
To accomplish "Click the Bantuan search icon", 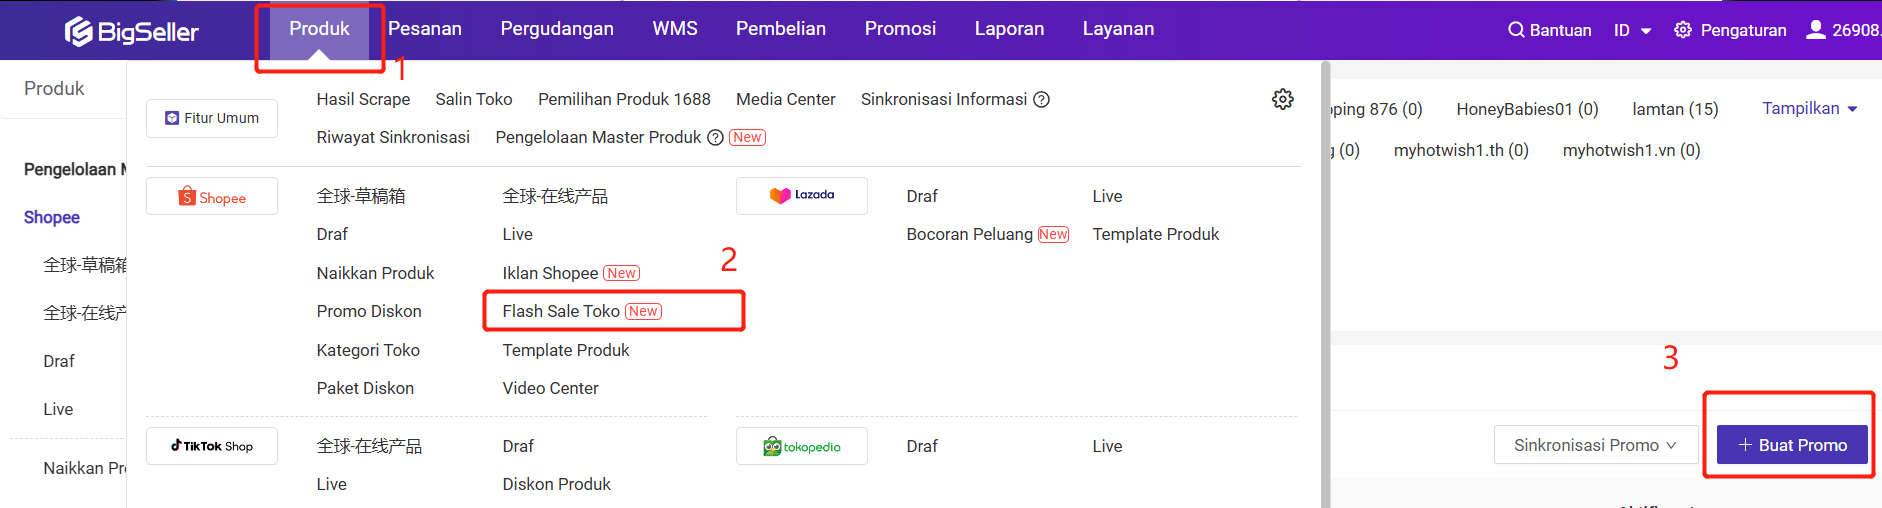I will [1516, 30].
